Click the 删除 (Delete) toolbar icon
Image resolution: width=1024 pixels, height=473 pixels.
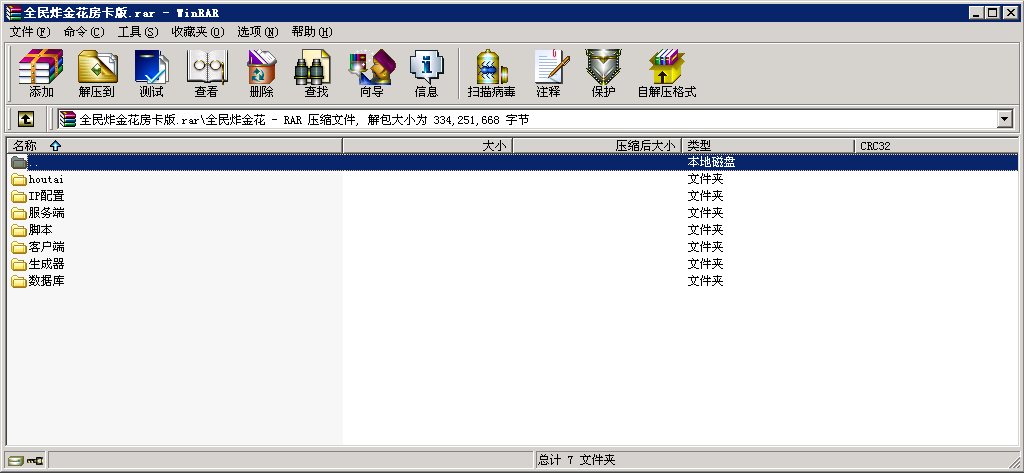point(261,74)
